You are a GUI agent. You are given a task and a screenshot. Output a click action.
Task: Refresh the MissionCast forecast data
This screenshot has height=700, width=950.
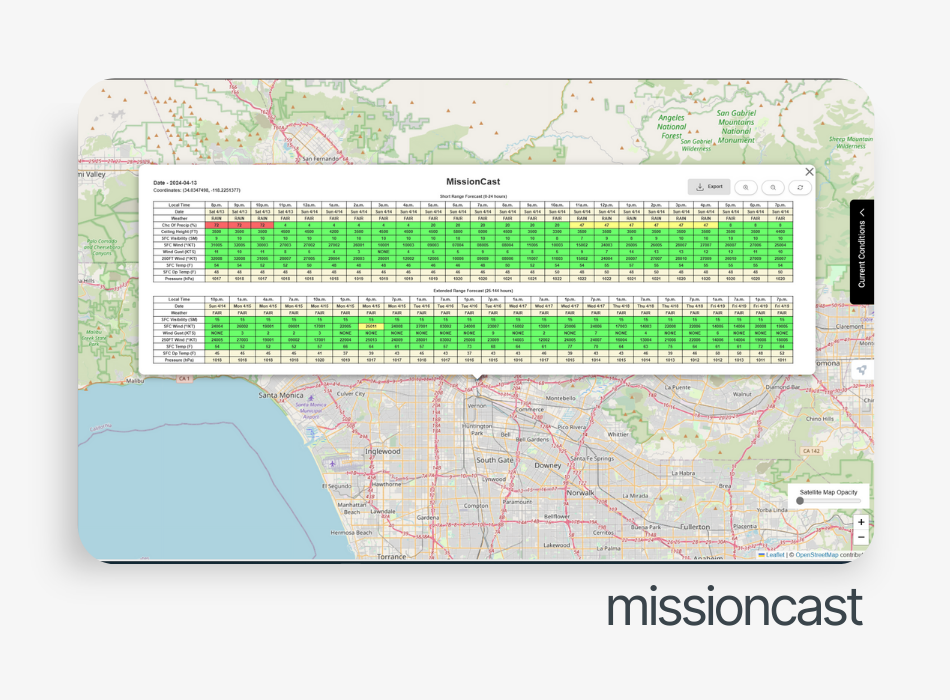tap(800, 187)
